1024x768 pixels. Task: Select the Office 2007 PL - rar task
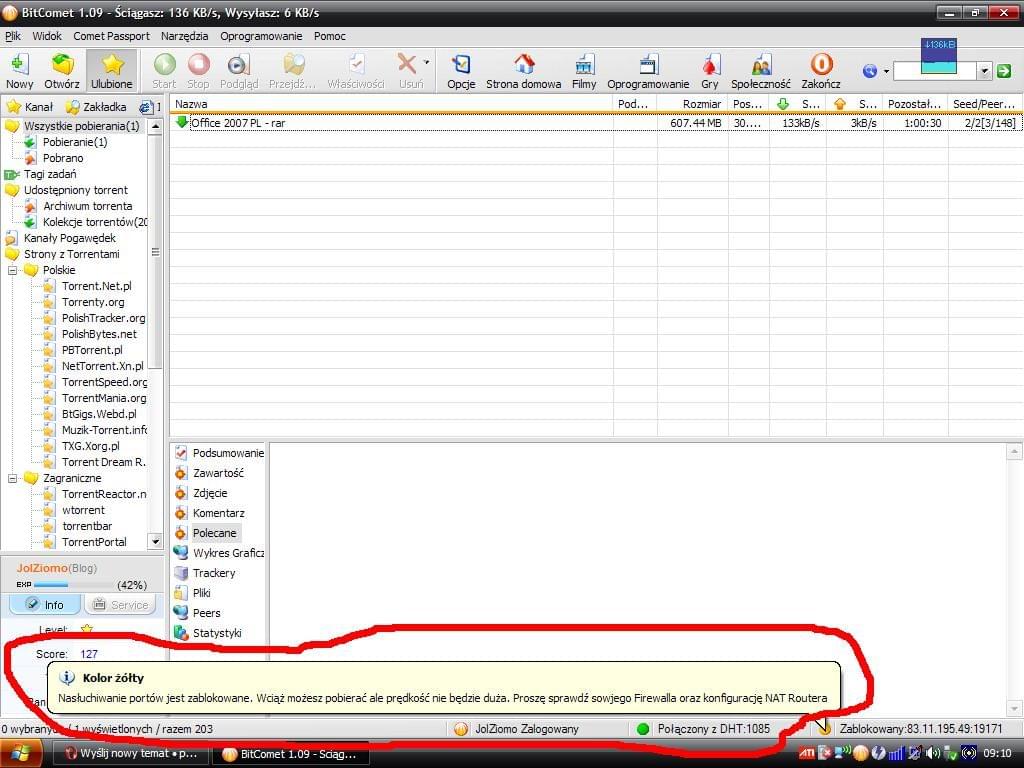pos(596,123)
